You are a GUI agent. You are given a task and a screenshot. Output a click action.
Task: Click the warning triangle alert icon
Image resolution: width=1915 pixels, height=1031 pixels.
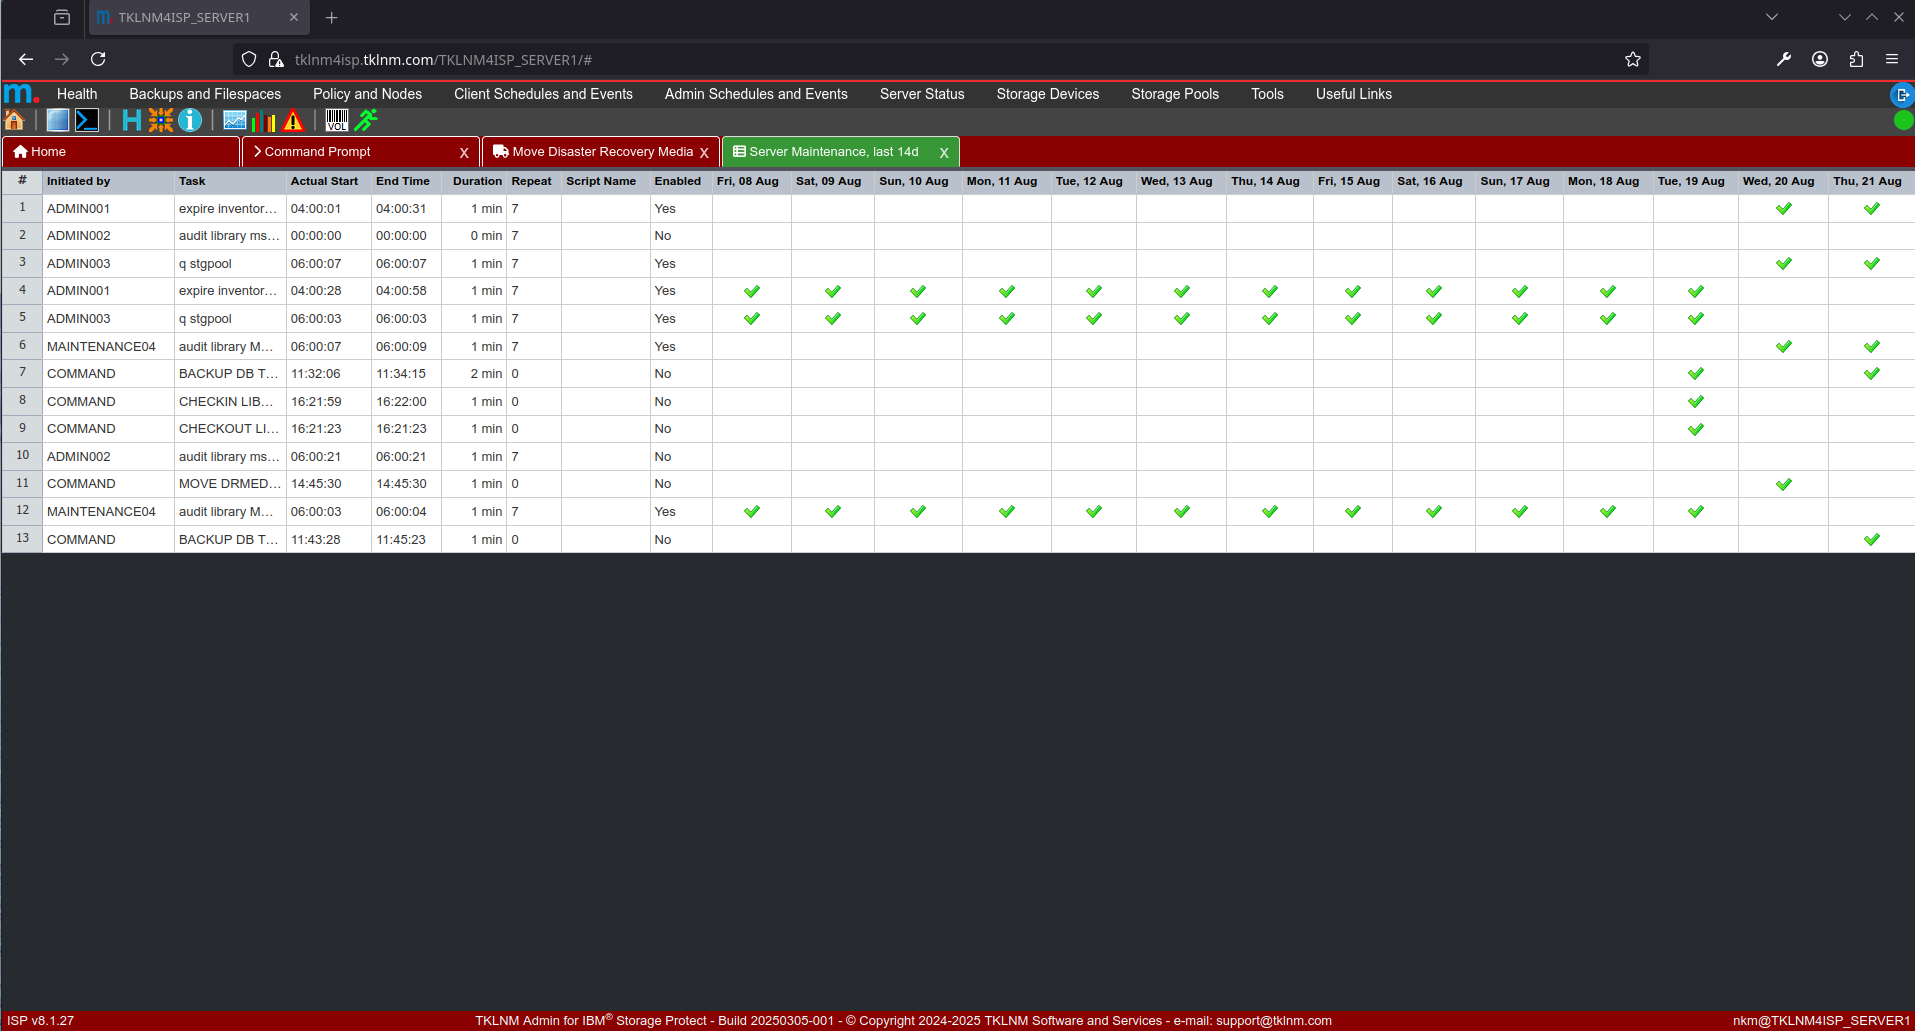[293, 121]
